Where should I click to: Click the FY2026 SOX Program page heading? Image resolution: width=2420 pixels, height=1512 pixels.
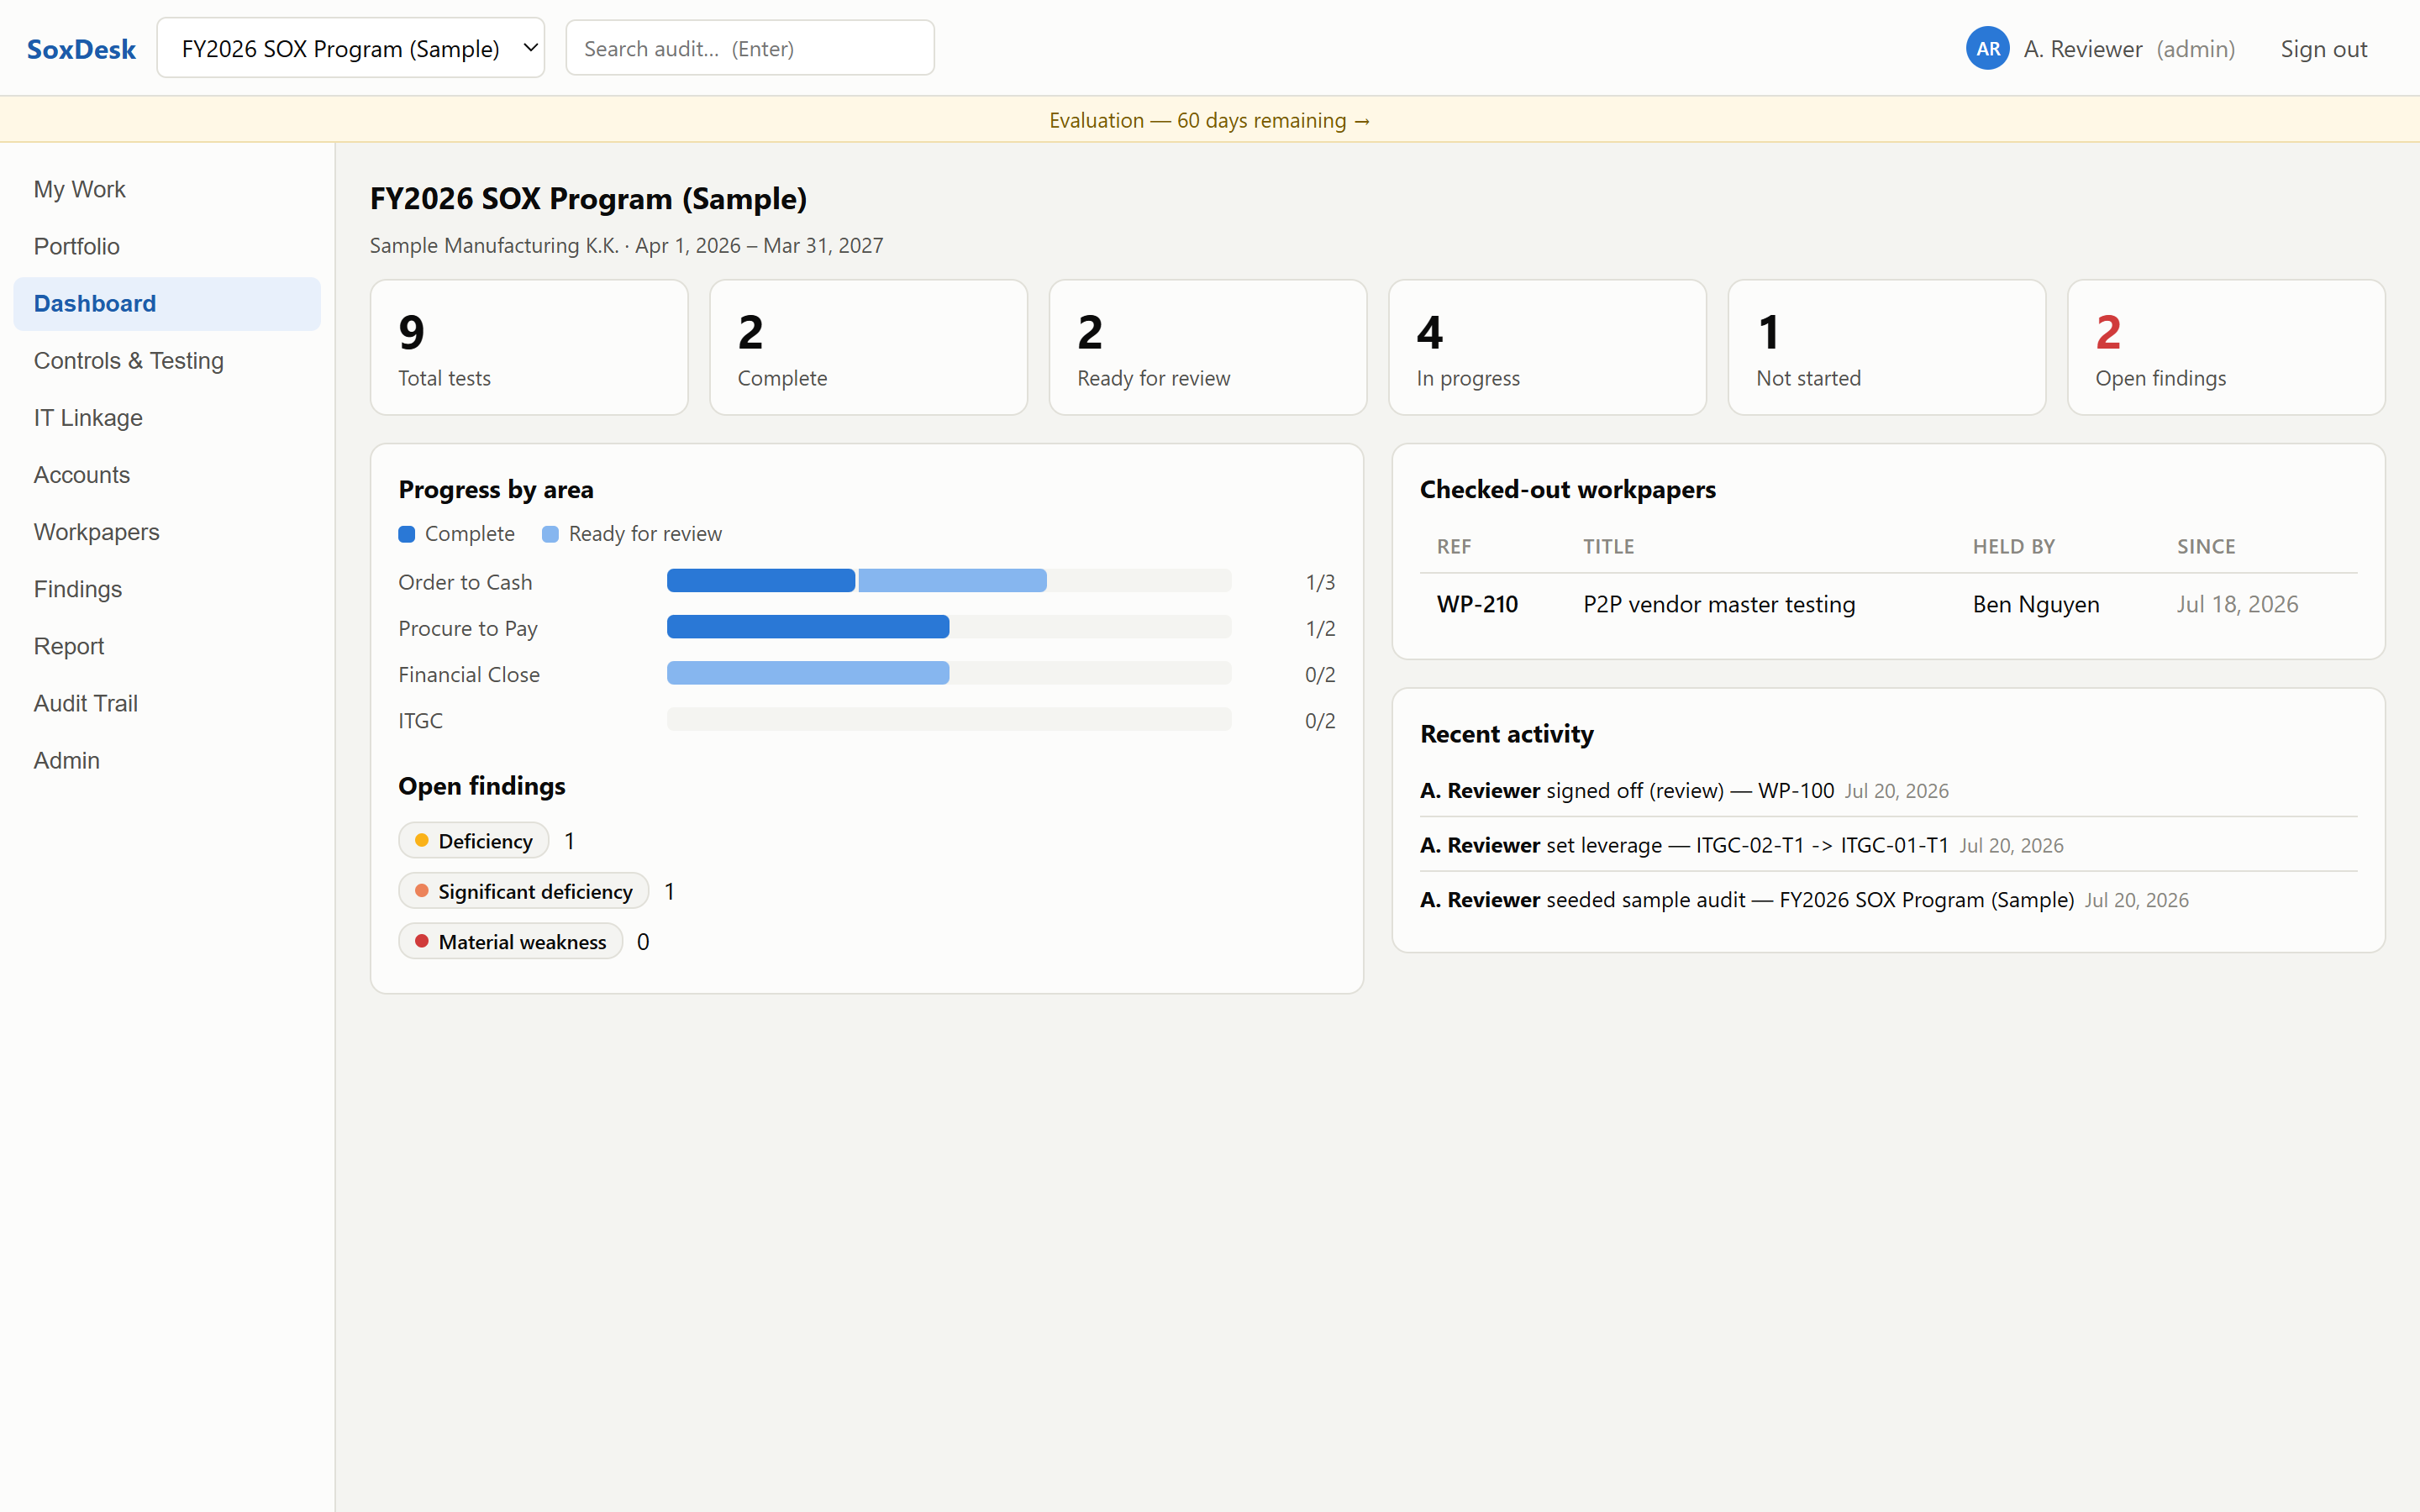point(588,199)
